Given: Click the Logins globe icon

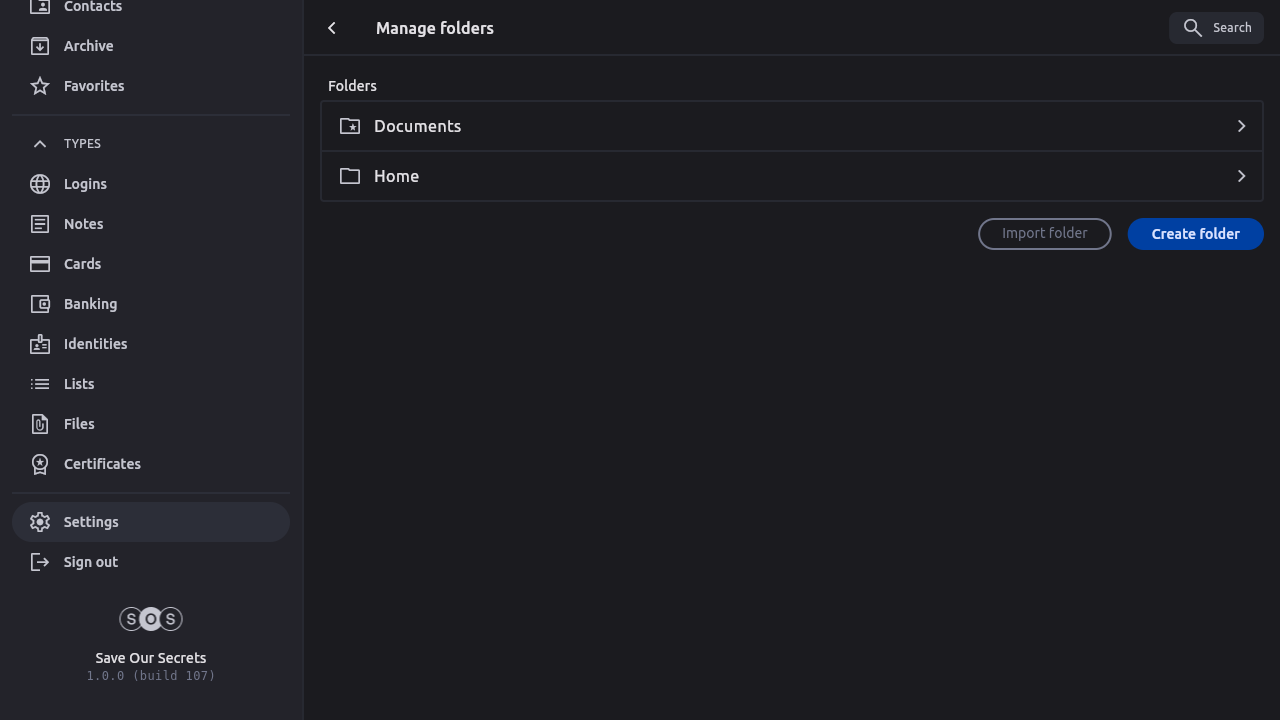Looking at the screenshot, I should coord(40,184).
